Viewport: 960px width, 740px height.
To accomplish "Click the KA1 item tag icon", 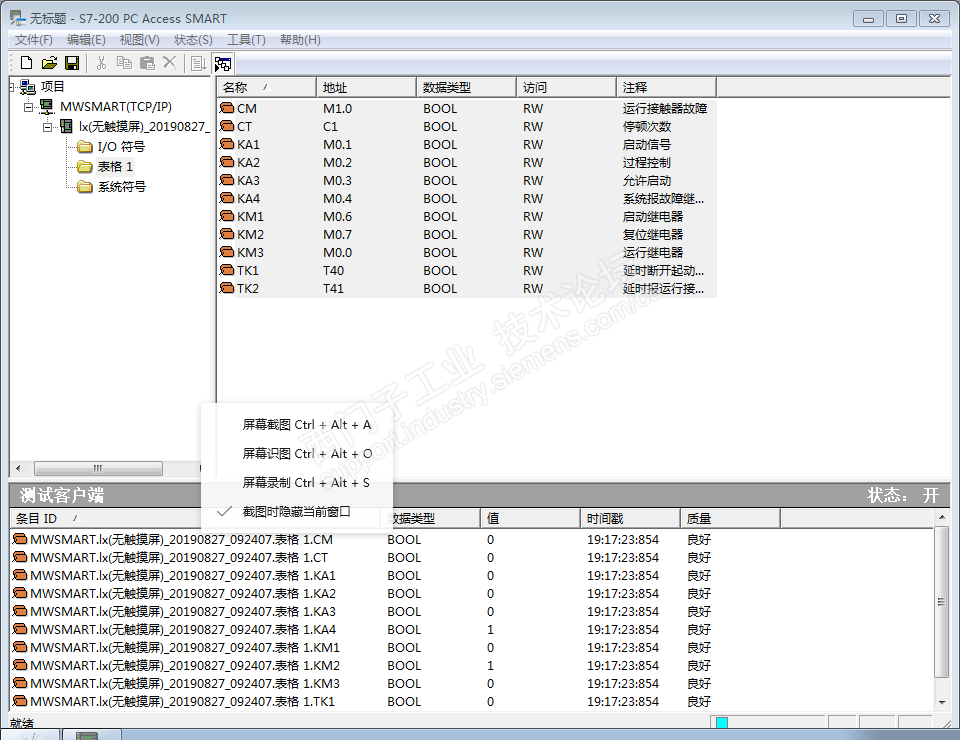I will click(227, 144).
